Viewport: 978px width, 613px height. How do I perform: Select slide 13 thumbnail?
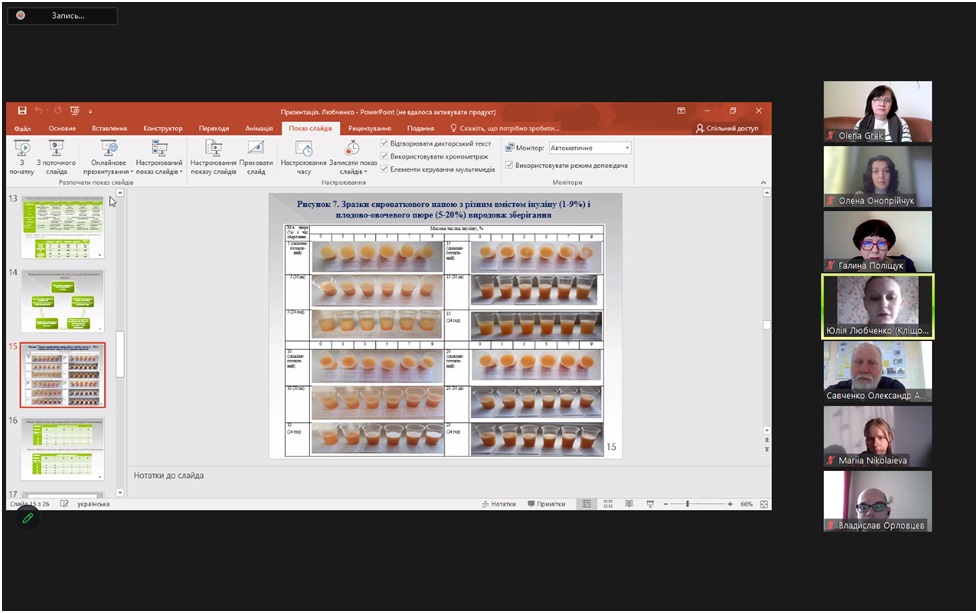[62, 227]
